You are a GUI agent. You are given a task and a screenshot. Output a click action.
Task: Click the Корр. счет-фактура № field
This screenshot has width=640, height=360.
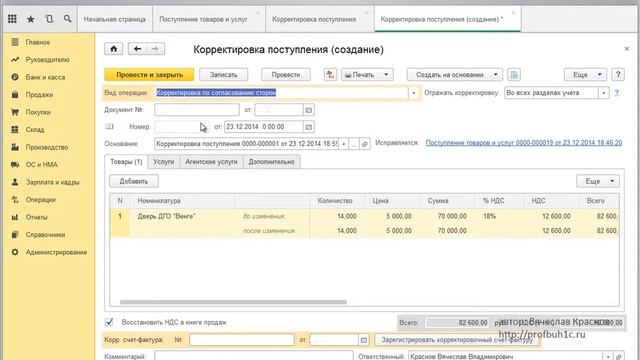tap(242, 340)
